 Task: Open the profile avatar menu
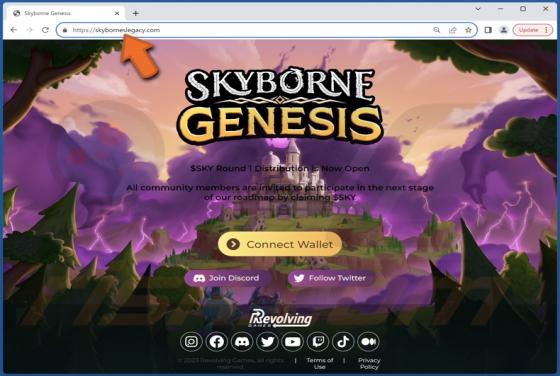(504, 30)
